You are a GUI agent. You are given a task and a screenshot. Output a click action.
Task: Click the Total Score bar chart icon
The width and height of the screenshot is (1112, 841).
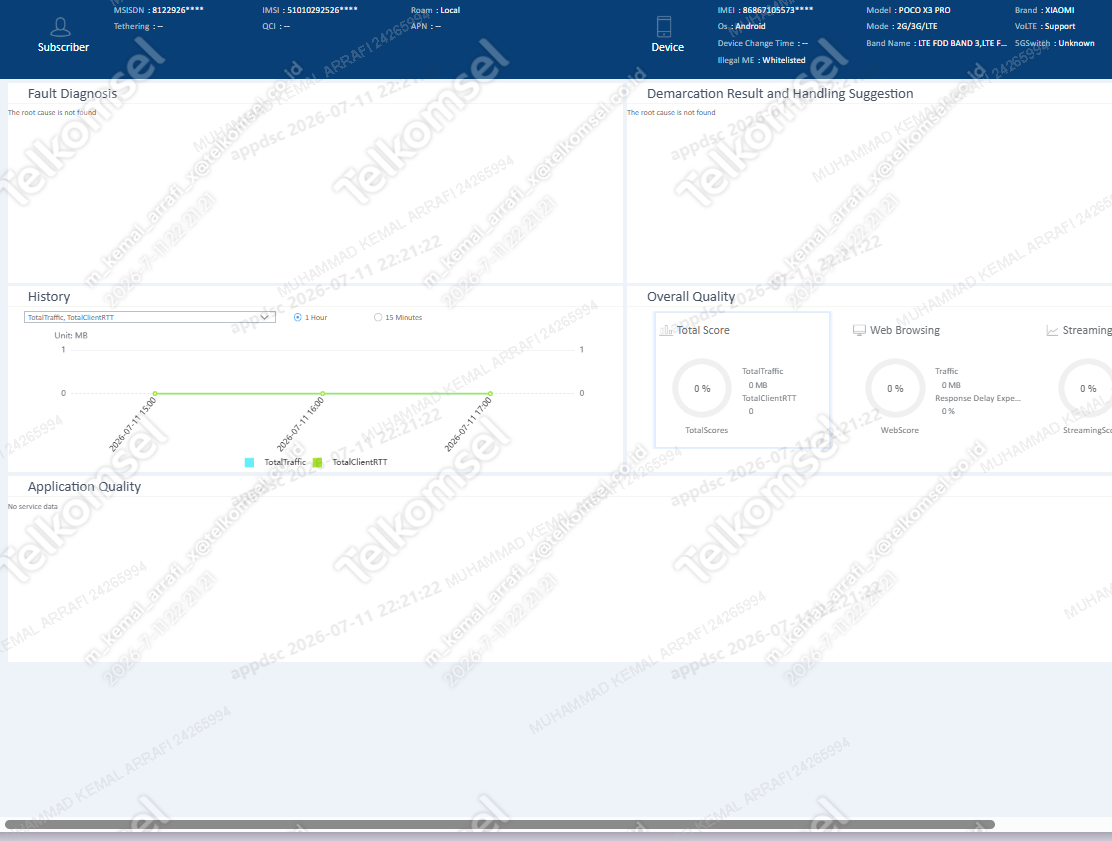666,330
